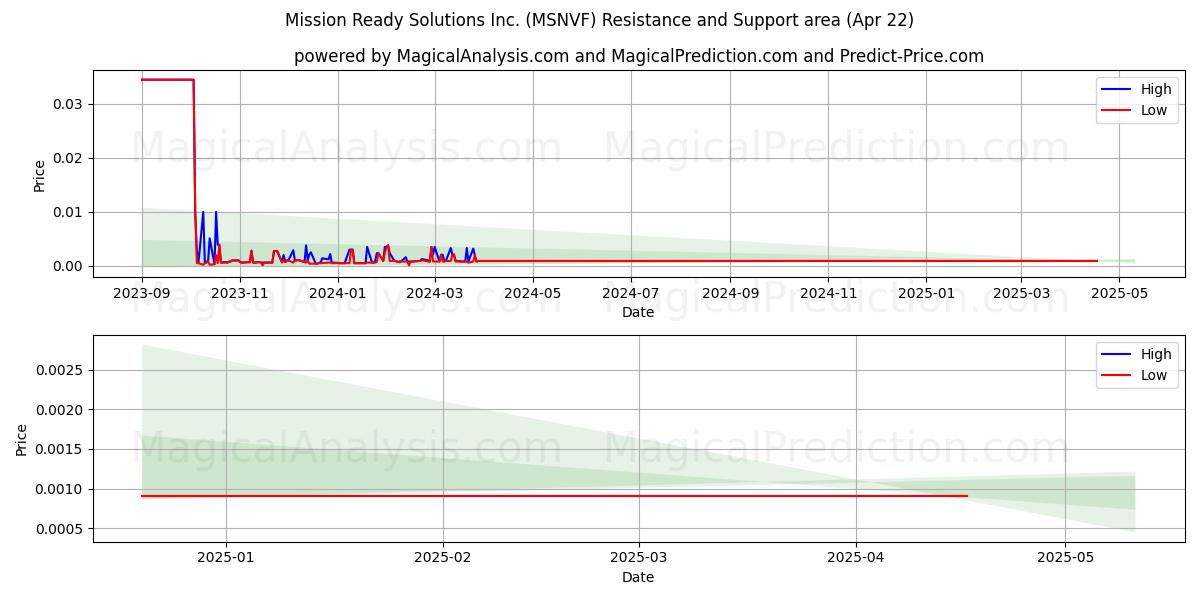
Task: Click 'High' in the bottom chart legend
Action: [1156, 354]
